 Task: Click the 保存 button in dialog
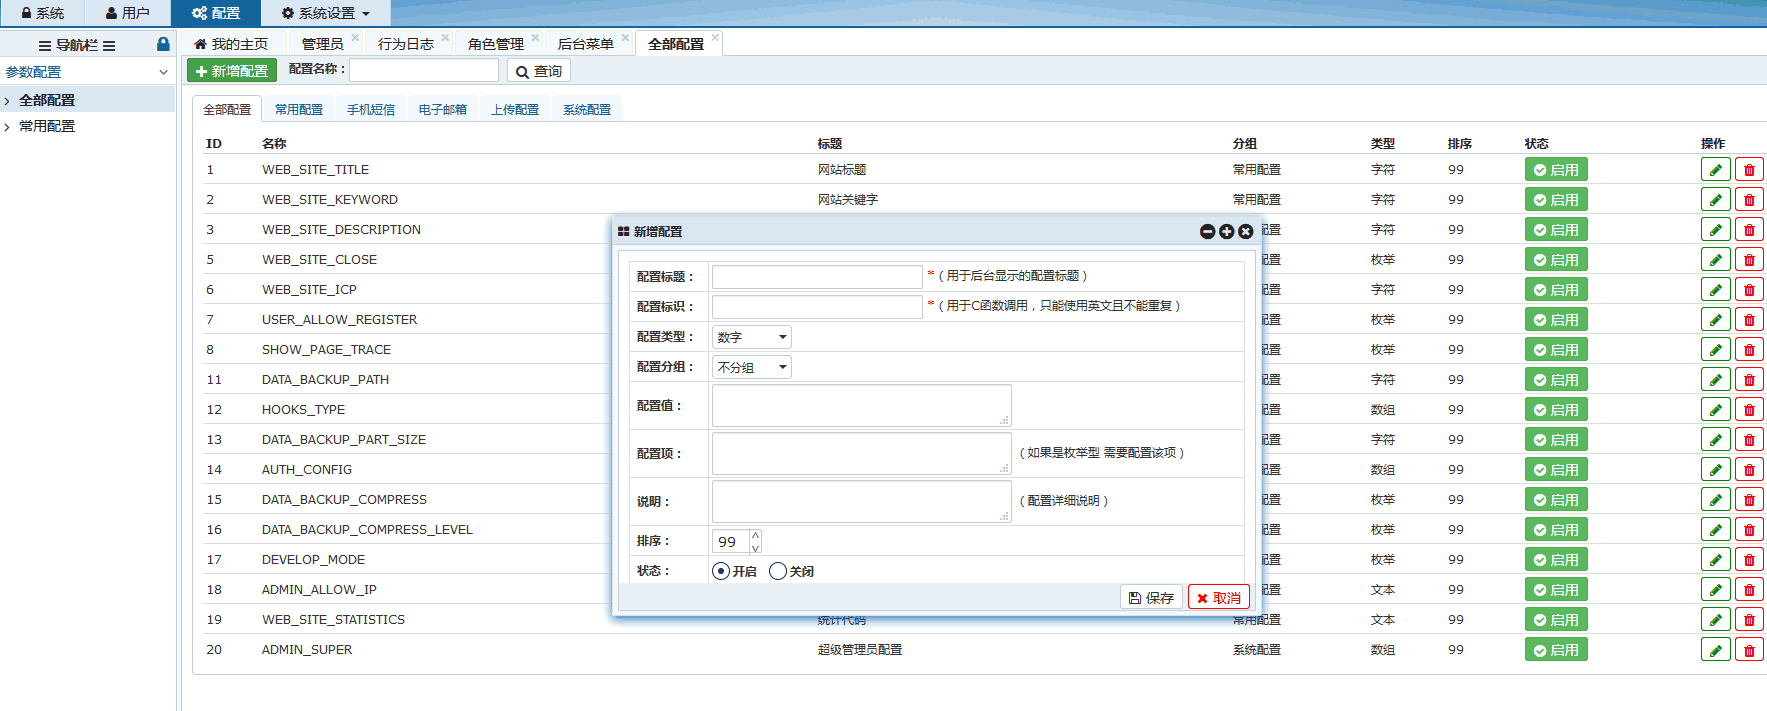[1151, 597]
